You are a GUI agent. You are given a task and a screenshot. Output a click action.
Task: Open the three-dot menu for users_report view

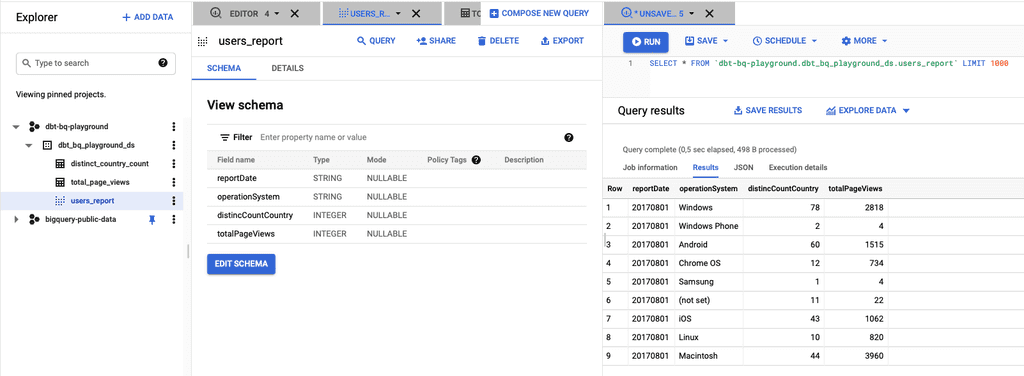(174, 201)
